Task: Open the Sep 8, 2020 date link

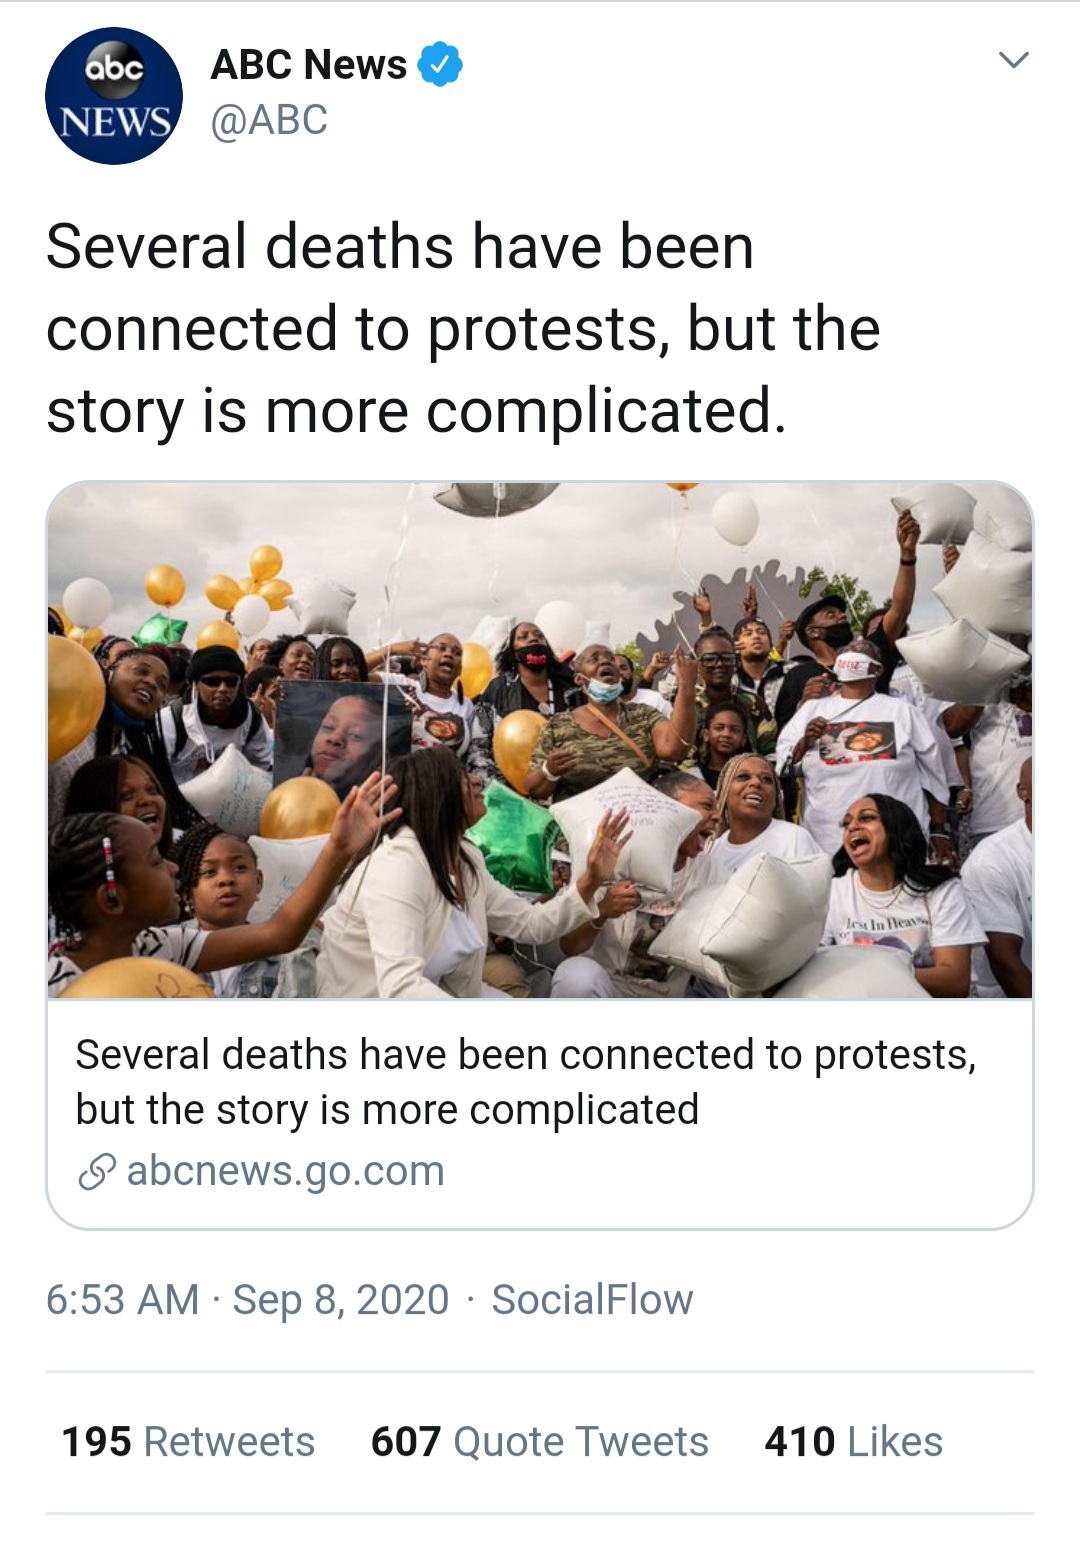Action: [341, 1300]
